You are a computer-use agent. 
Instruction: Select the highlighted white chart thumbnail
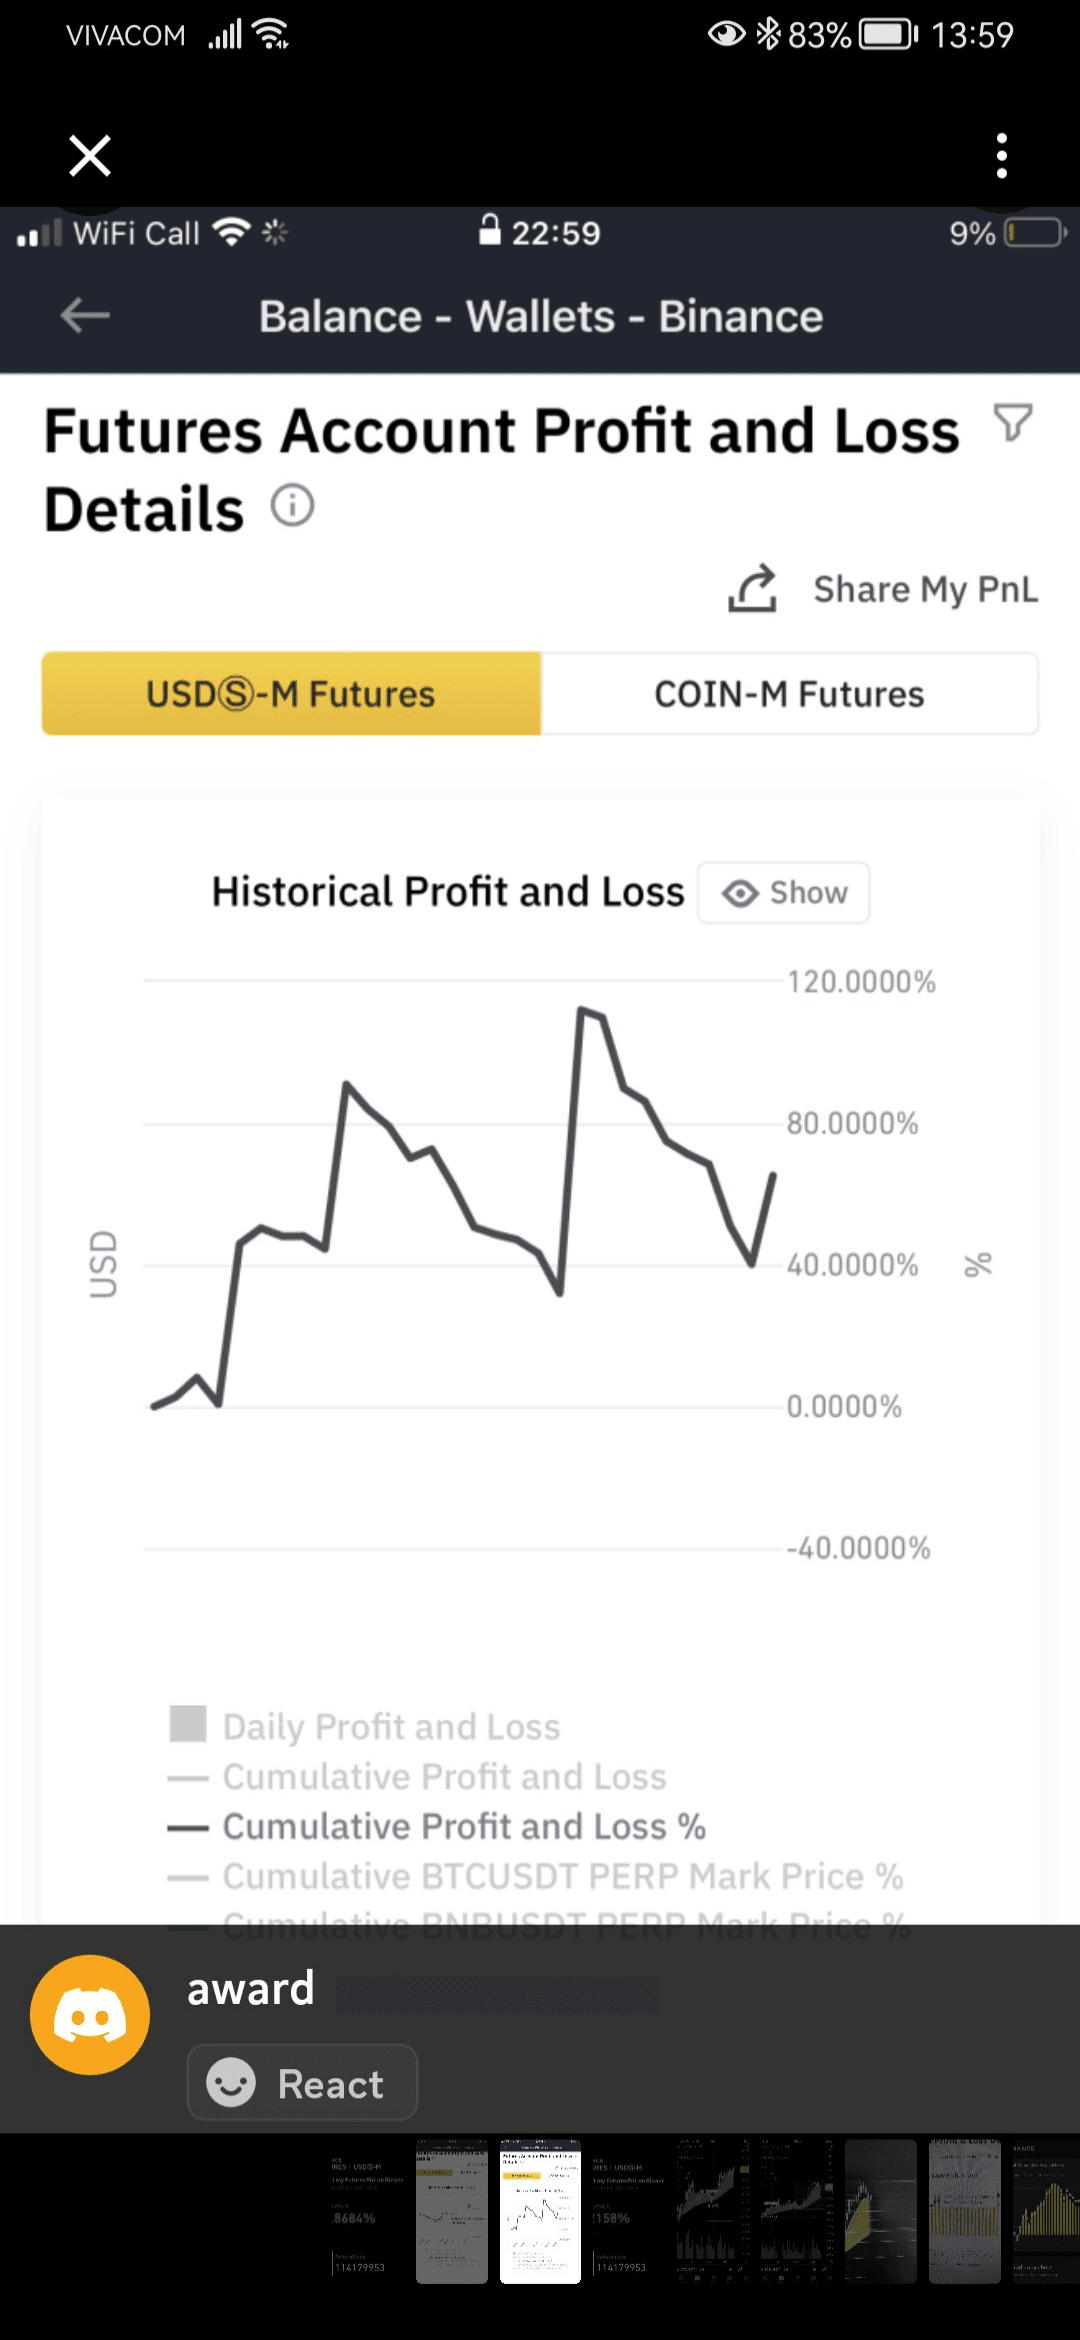pyautogui.click(x=540, y=2211)
